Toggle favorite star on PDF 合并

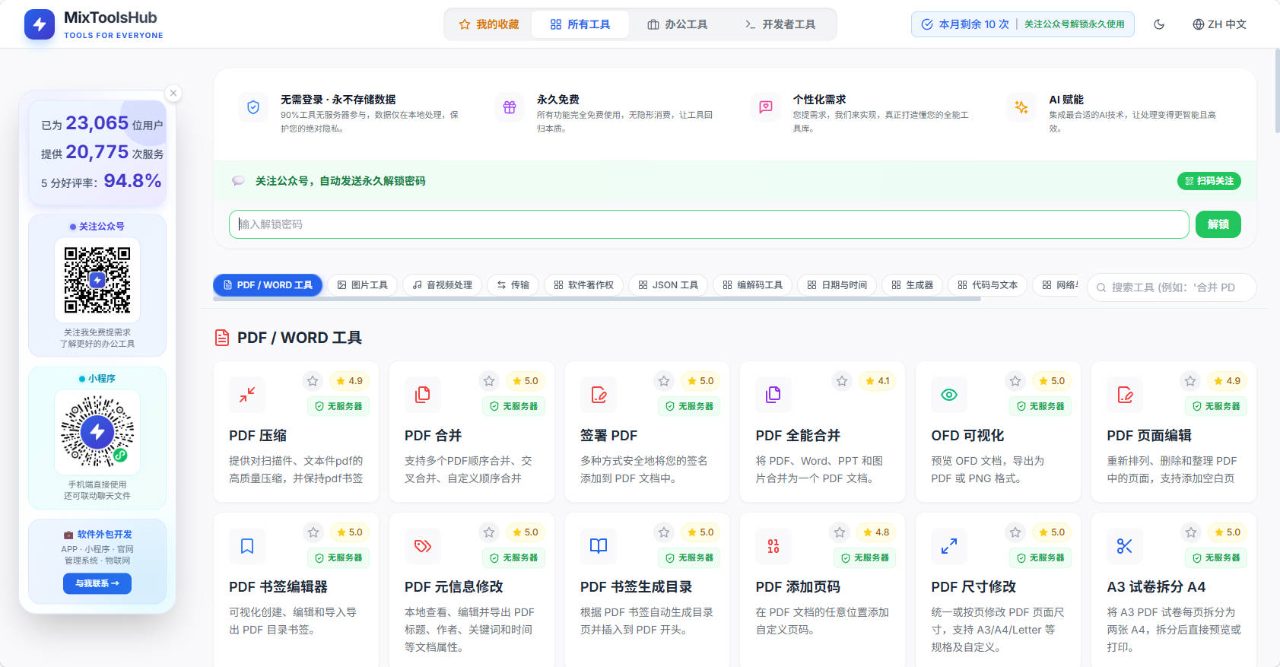click(489, 381)
